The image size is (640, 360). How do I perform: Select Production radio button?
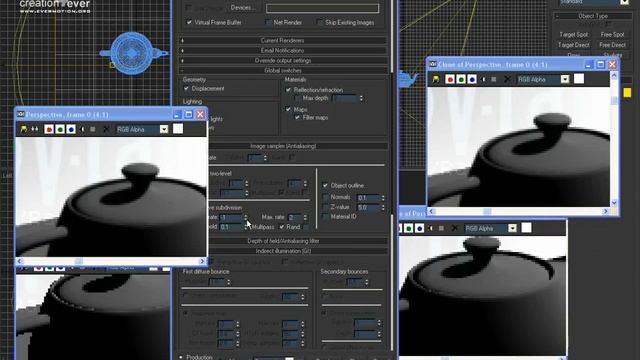(x=181, y=357)
